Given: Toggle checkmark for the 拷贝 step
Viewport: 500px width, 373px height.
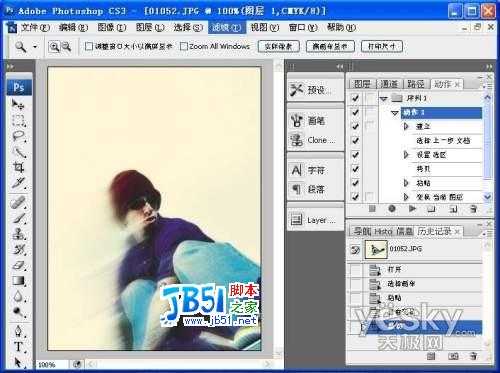Looking at the screenshot, I should point(355,169).
